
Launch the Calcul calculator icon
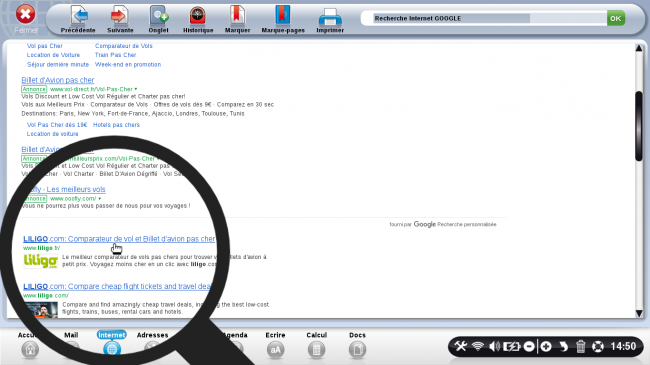pyautogui.click(x=316, y=350)
